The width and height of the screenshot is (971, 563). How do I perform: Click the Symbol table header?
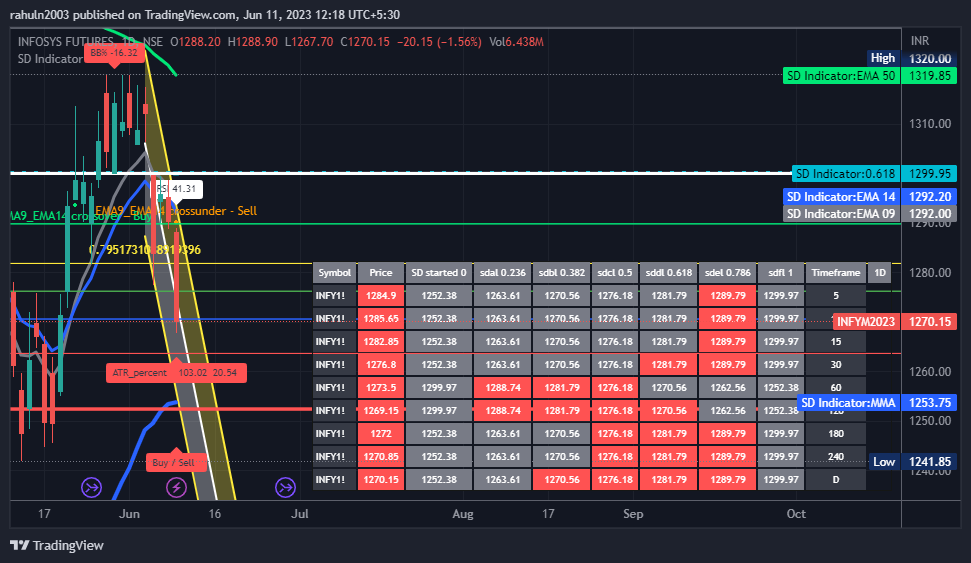[x=334, y=273]
